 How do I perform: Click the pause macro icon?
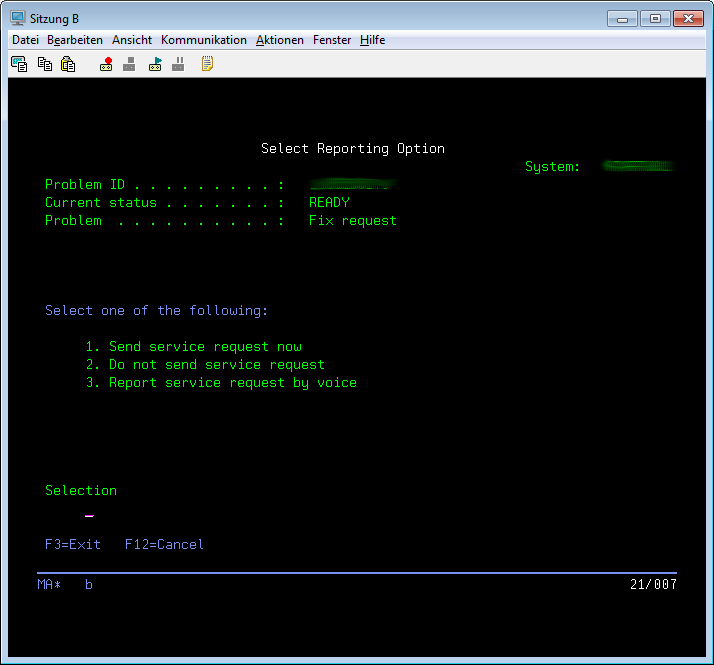178,64
